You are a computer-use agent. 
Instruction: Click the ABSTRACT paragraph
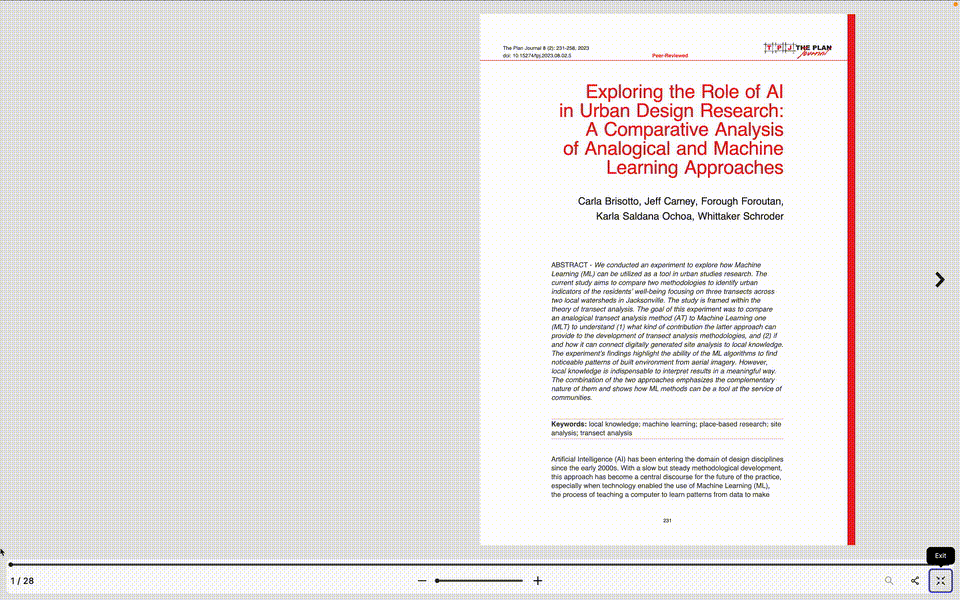point(667,331)
